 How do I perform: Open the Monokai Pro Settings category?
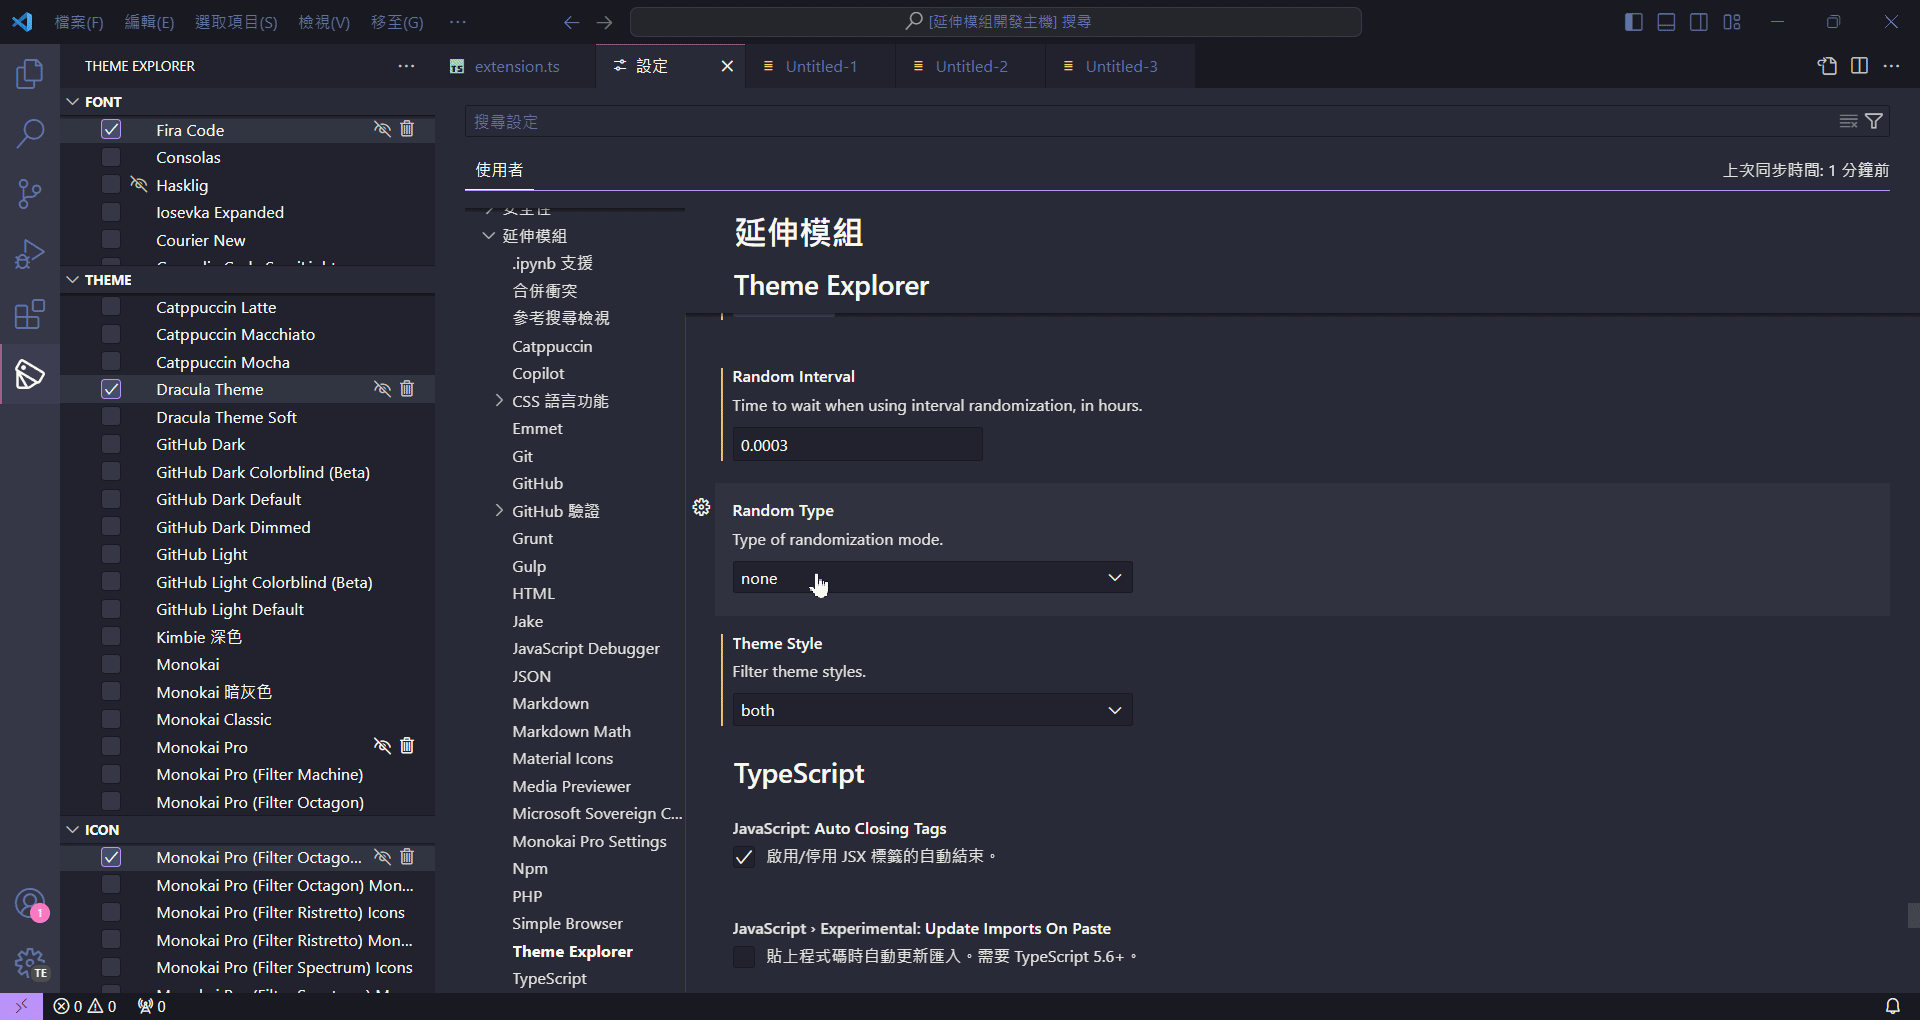pyautogui.click(x=589, y=842)
